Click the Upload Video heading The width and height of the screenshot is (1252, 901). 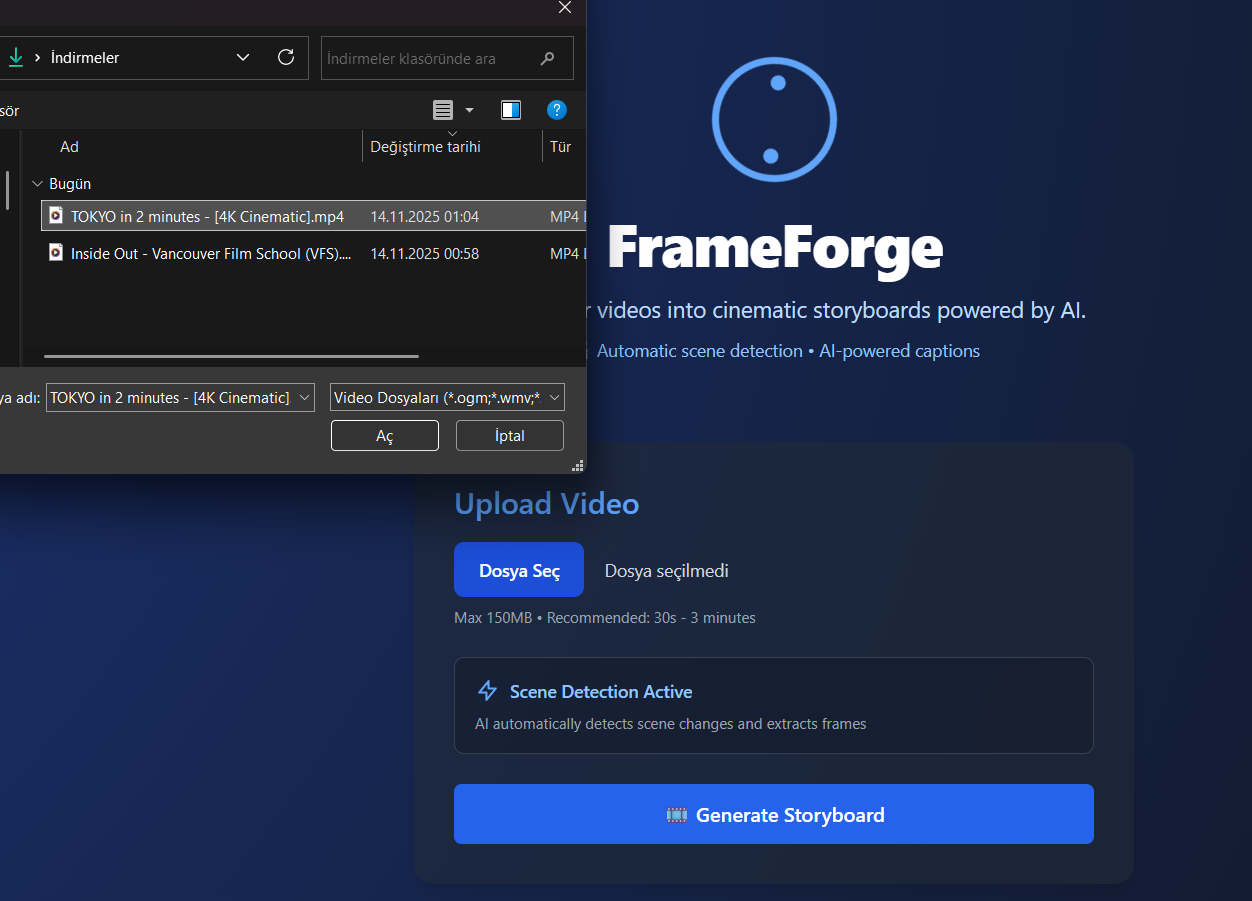coord(547,503)
